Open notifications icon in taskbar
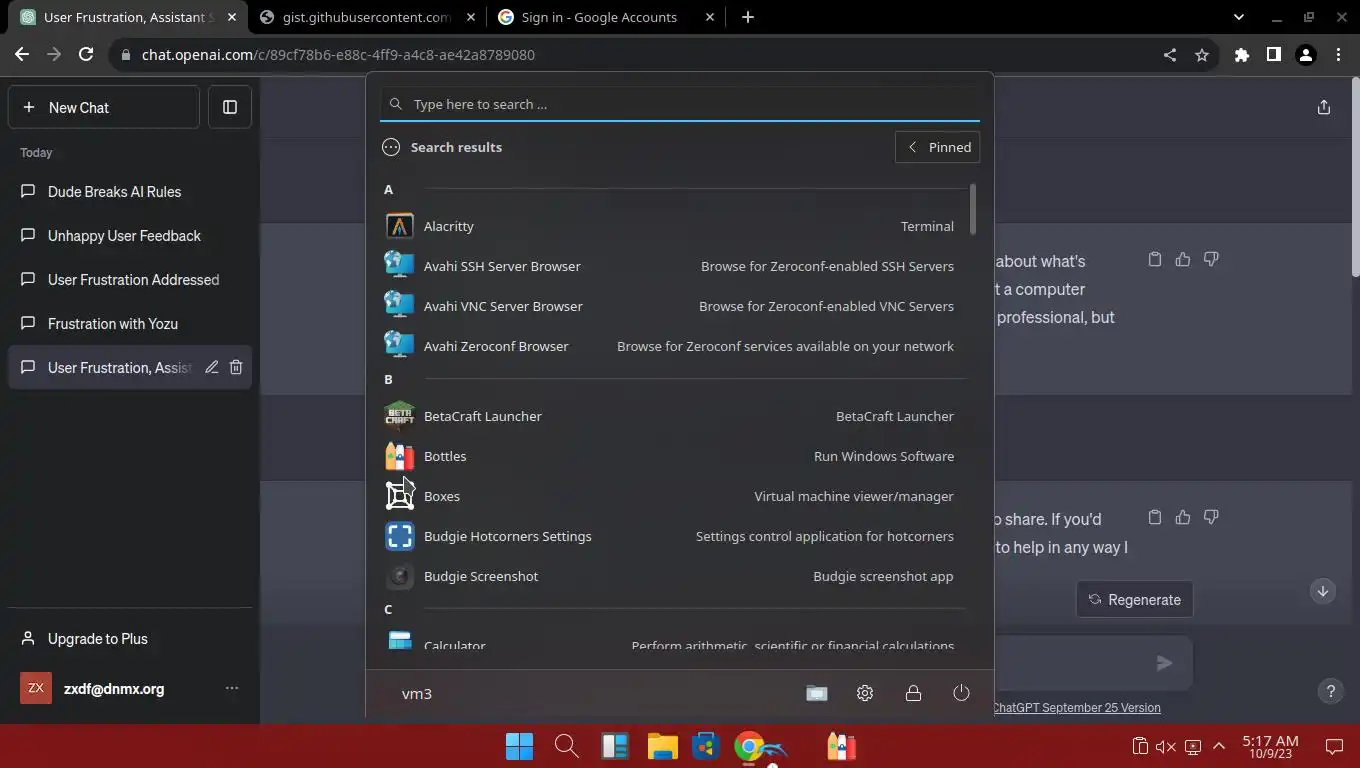The image size is (1360, 768). [1333, 746]
